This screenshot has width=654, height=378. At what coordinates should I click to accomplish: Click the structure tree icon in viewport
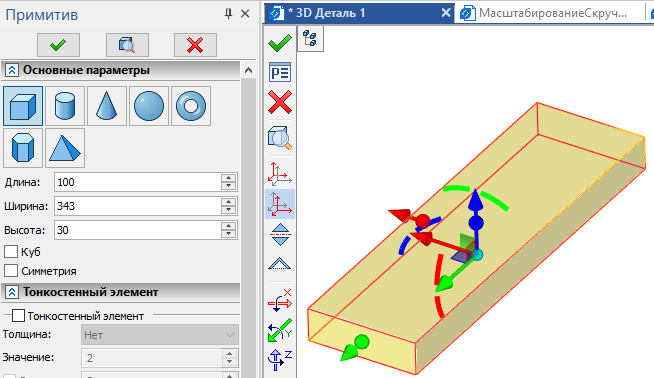point(310,38)
